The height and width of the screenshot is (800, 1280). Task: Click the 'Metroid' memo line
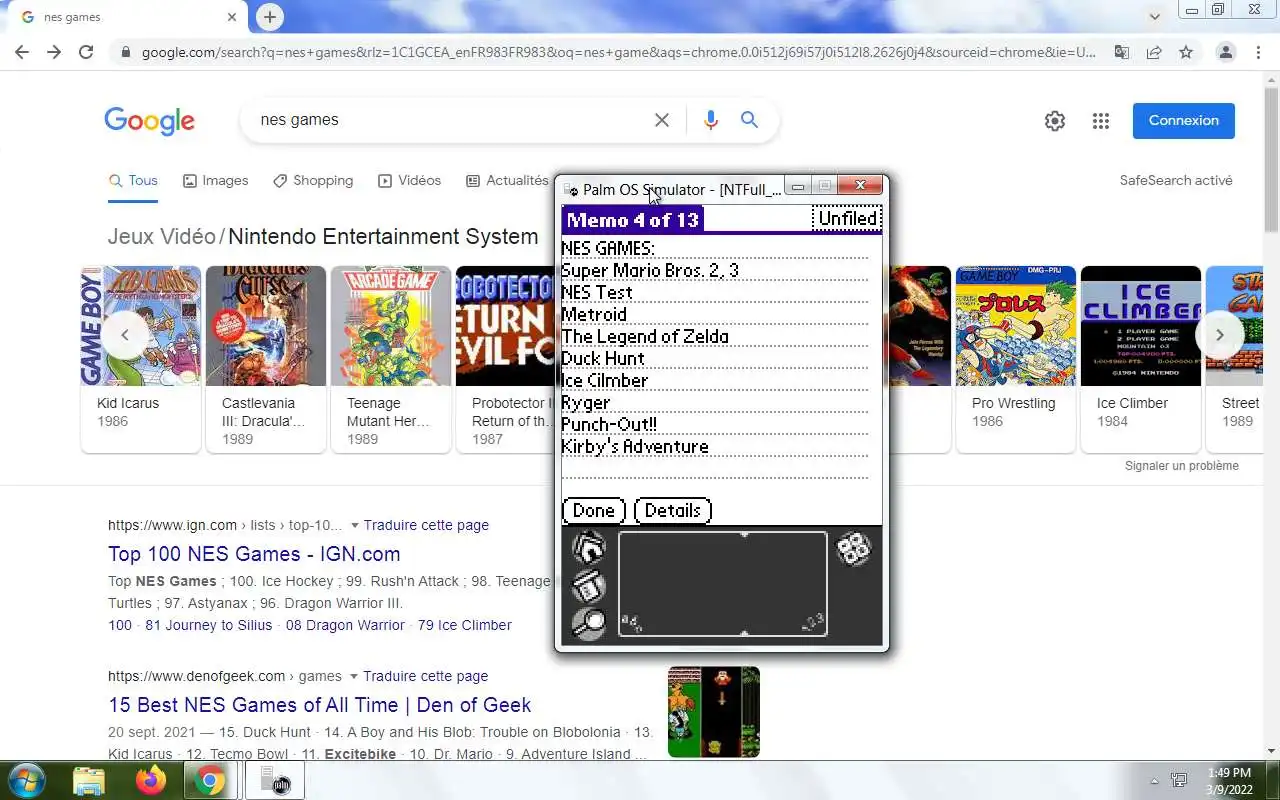click(x=594, y=314)
